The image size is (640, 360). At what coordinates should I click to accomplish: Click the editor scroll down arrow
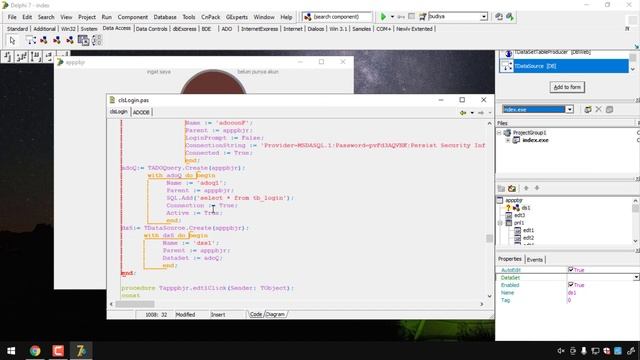point(489,296)
